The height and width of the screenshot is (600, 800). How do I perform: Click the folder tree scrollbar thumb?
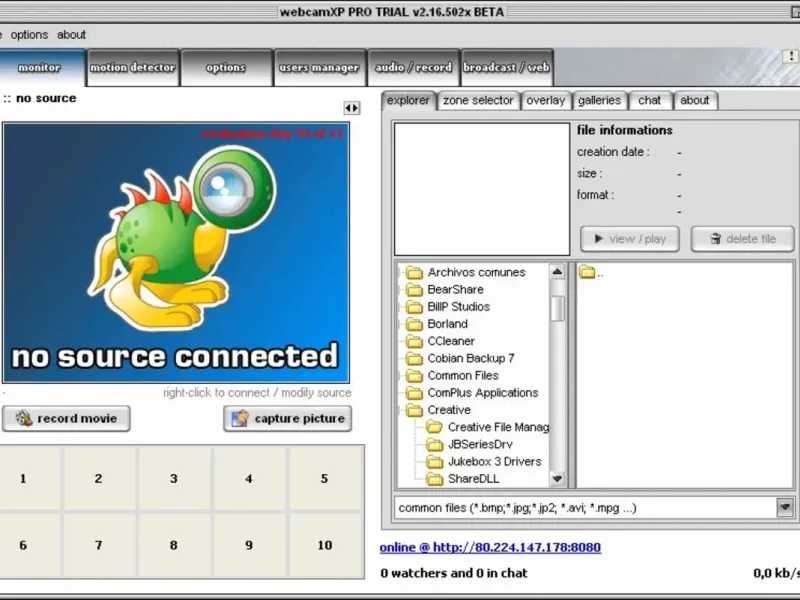(x=558, y=308)
